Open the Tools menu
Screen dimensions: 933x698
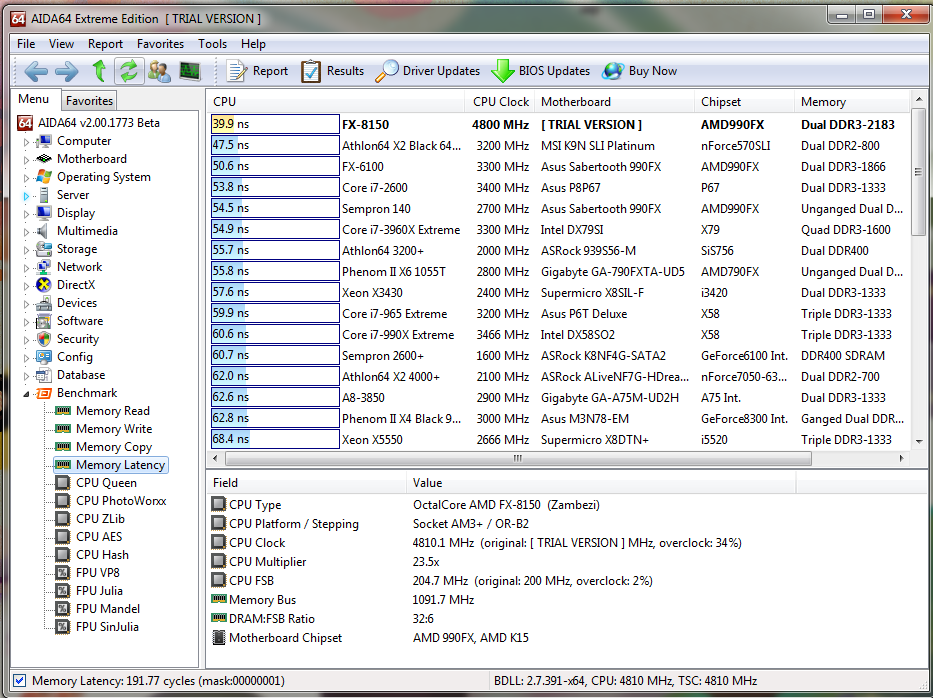click(212, 43)
